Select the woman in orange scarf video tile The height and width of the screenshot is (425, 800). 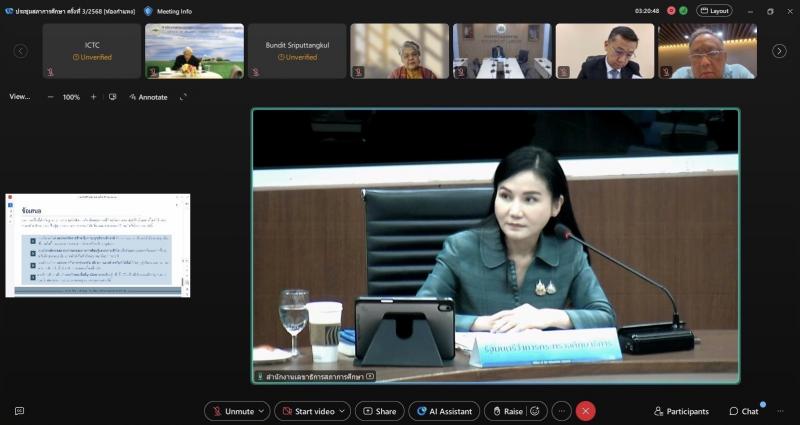pyautogui.click(x=399, y=51)
